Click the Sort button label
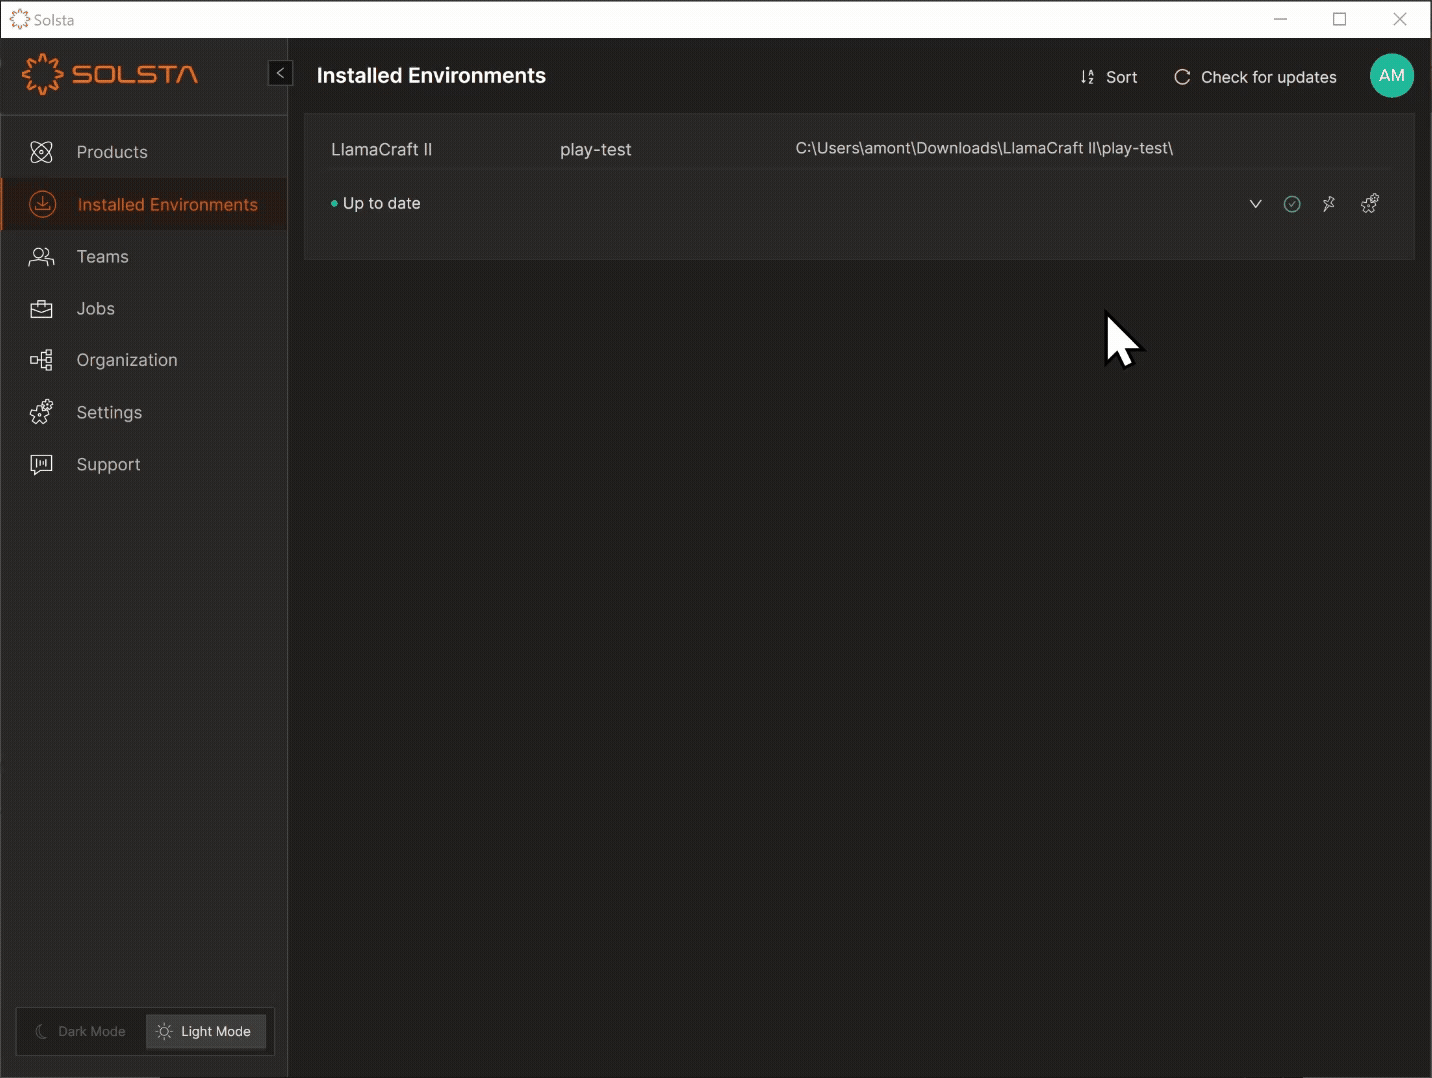 pos(1121,77)
